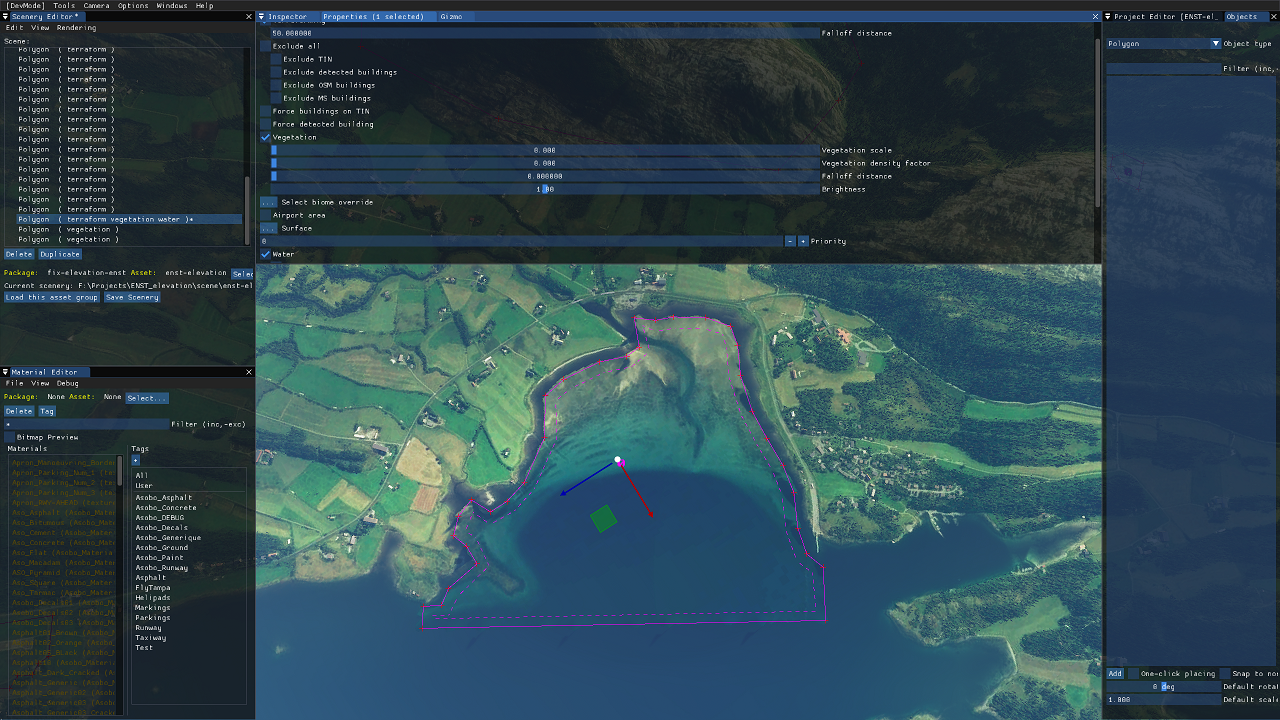Close the Inspector window

[1095, 17]
